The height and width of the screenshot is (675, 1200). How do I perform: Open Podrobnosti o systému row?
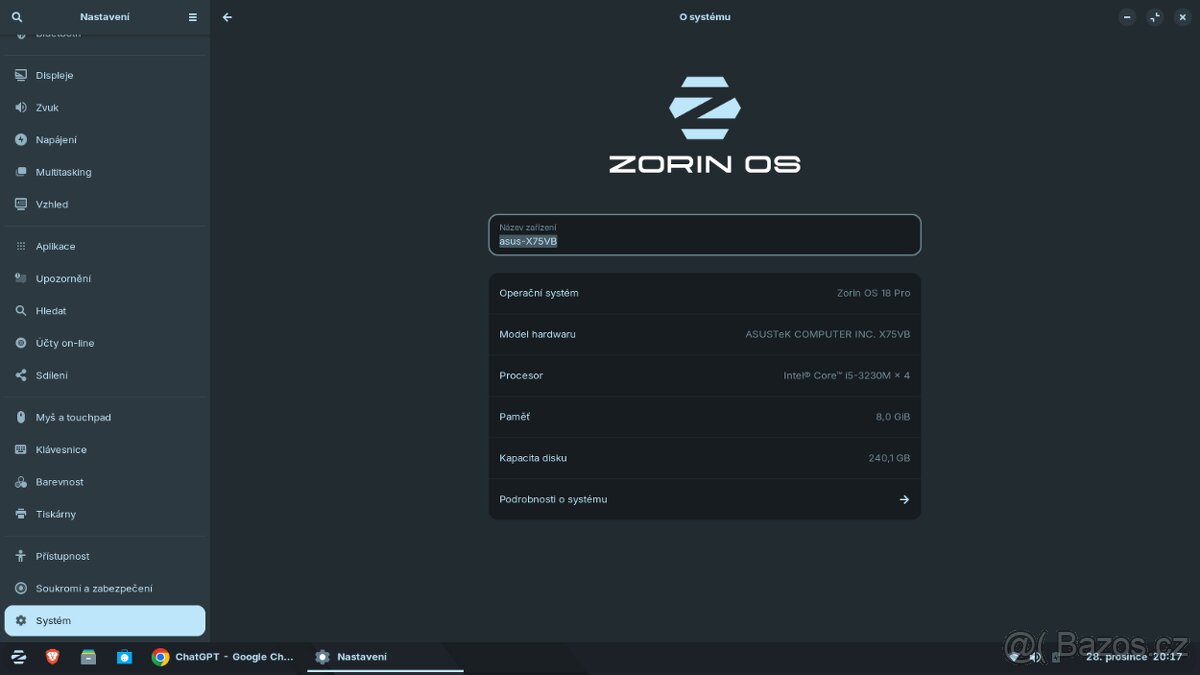[705, 499]
